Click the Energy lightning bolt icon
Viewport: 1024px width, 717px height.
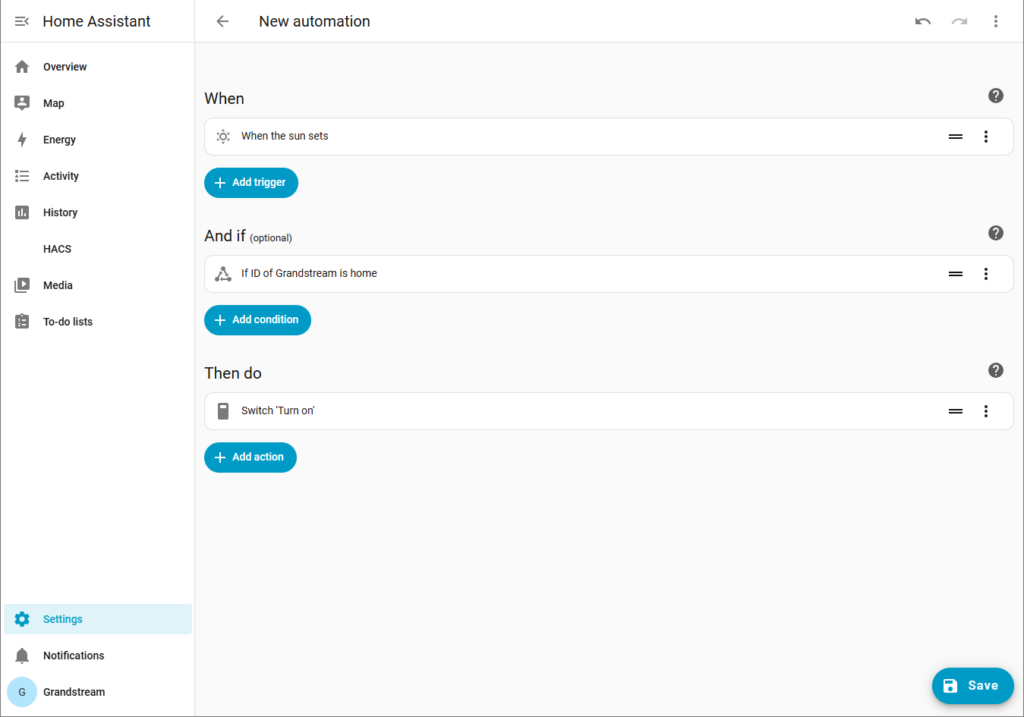pyautogui.click(x=22, y=140)
